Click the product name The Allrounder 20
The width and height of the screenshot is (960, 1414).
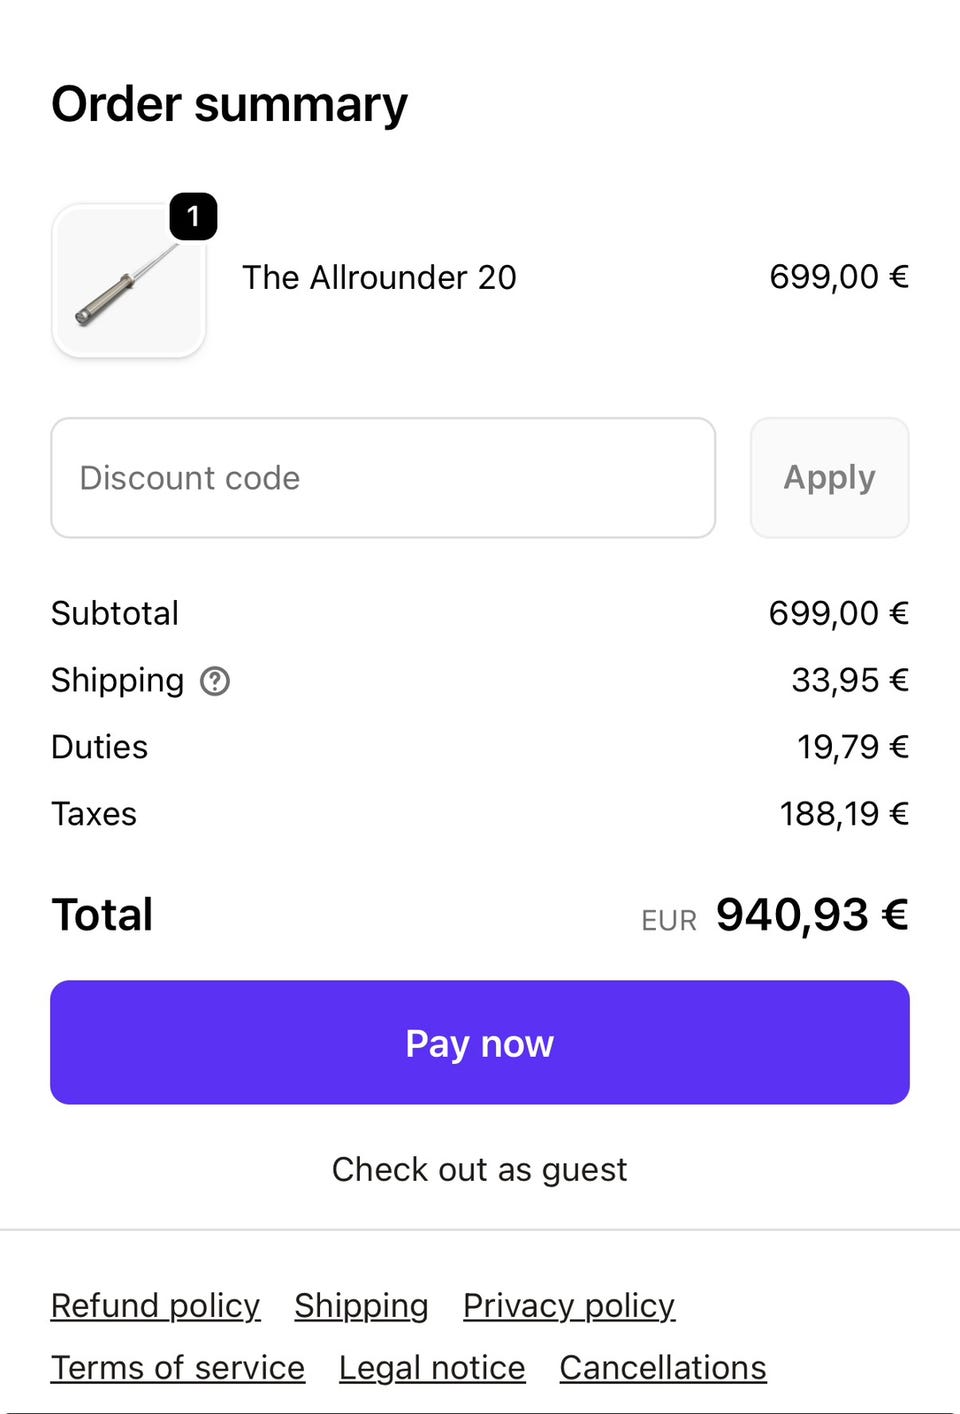(x=379, y=277)
